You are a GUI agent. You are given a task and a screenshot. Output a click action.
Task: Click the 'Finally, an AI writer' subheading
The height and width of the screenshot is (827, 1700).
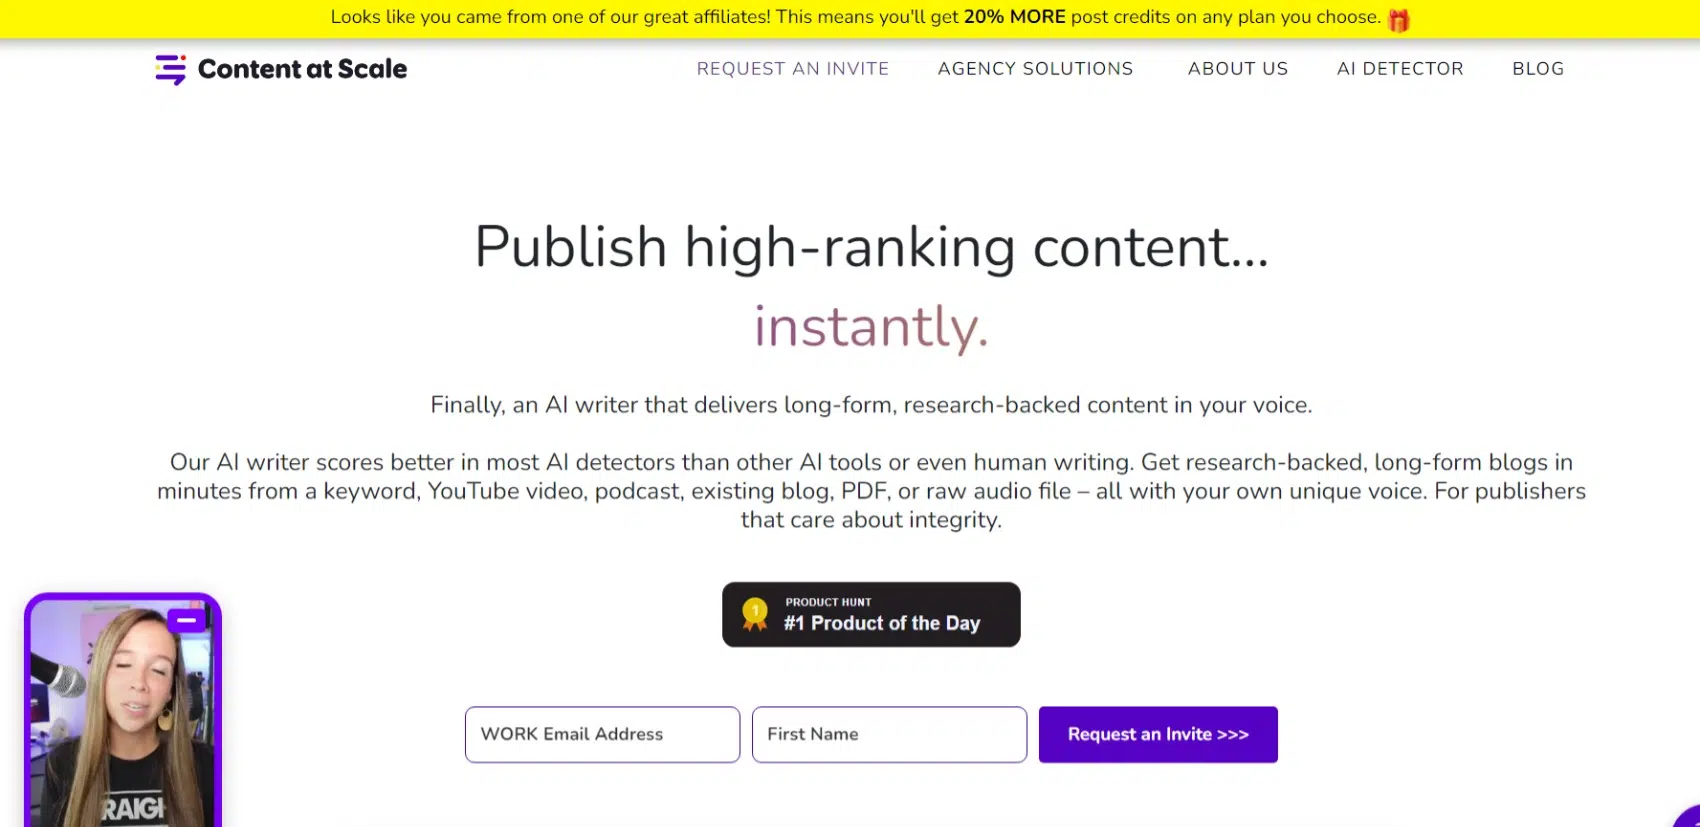(x=871, y=405)
